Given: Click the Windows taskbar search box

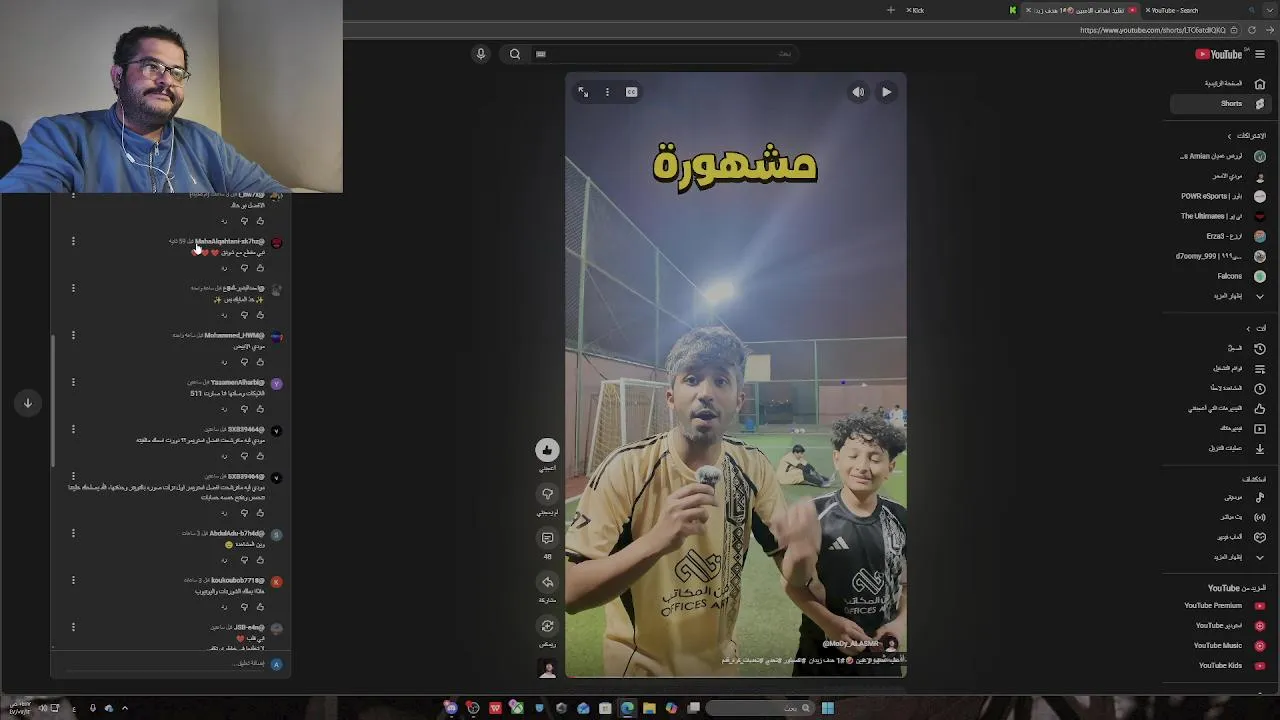Looking at the screenshot, I should coord(760,708).
